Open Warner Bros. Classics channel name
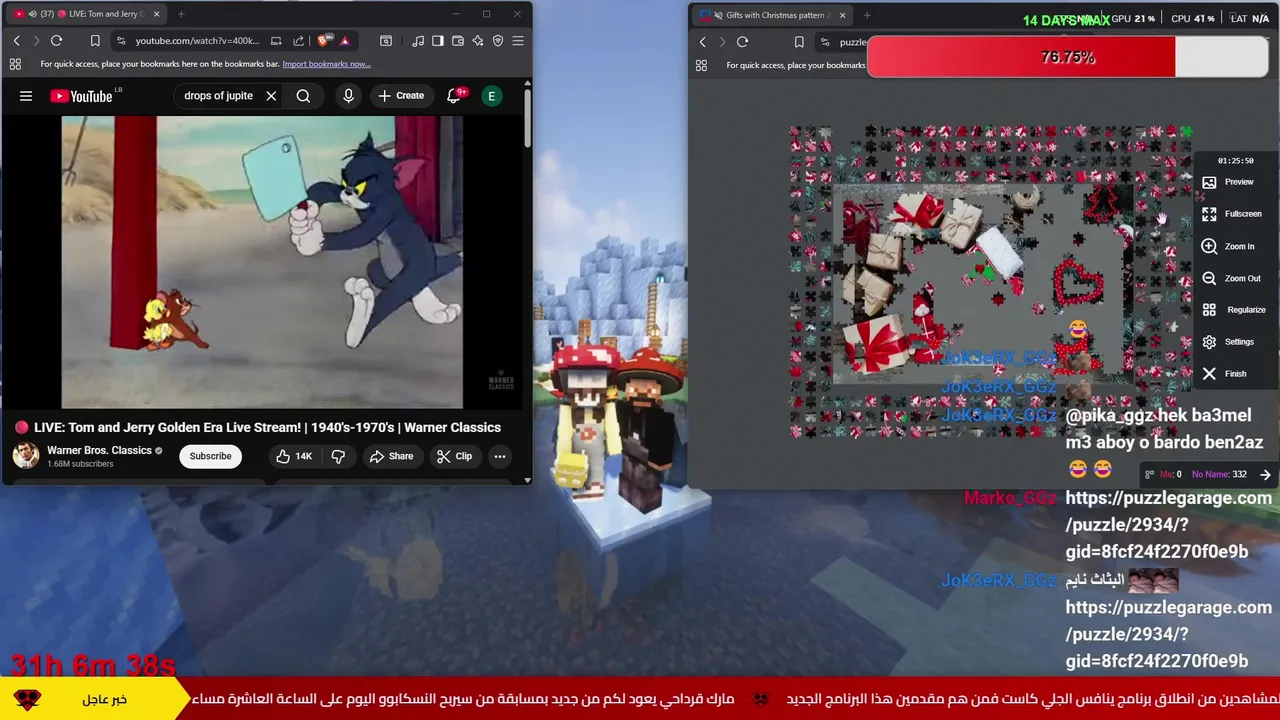 pos(99,450)
